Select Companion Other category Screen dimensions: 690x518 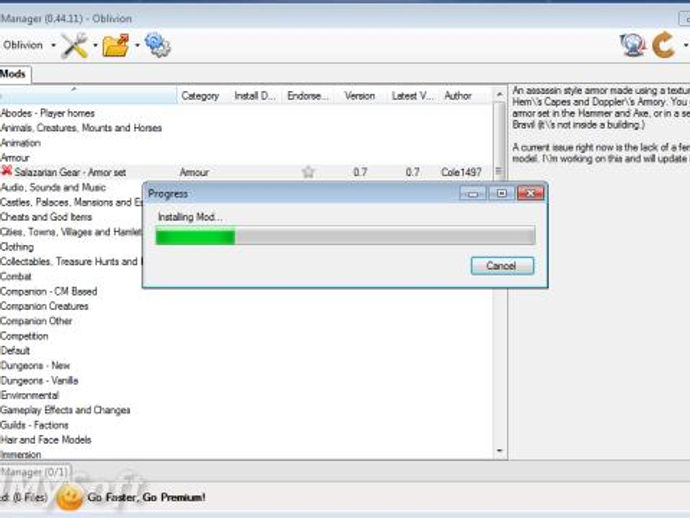point(36,321)
